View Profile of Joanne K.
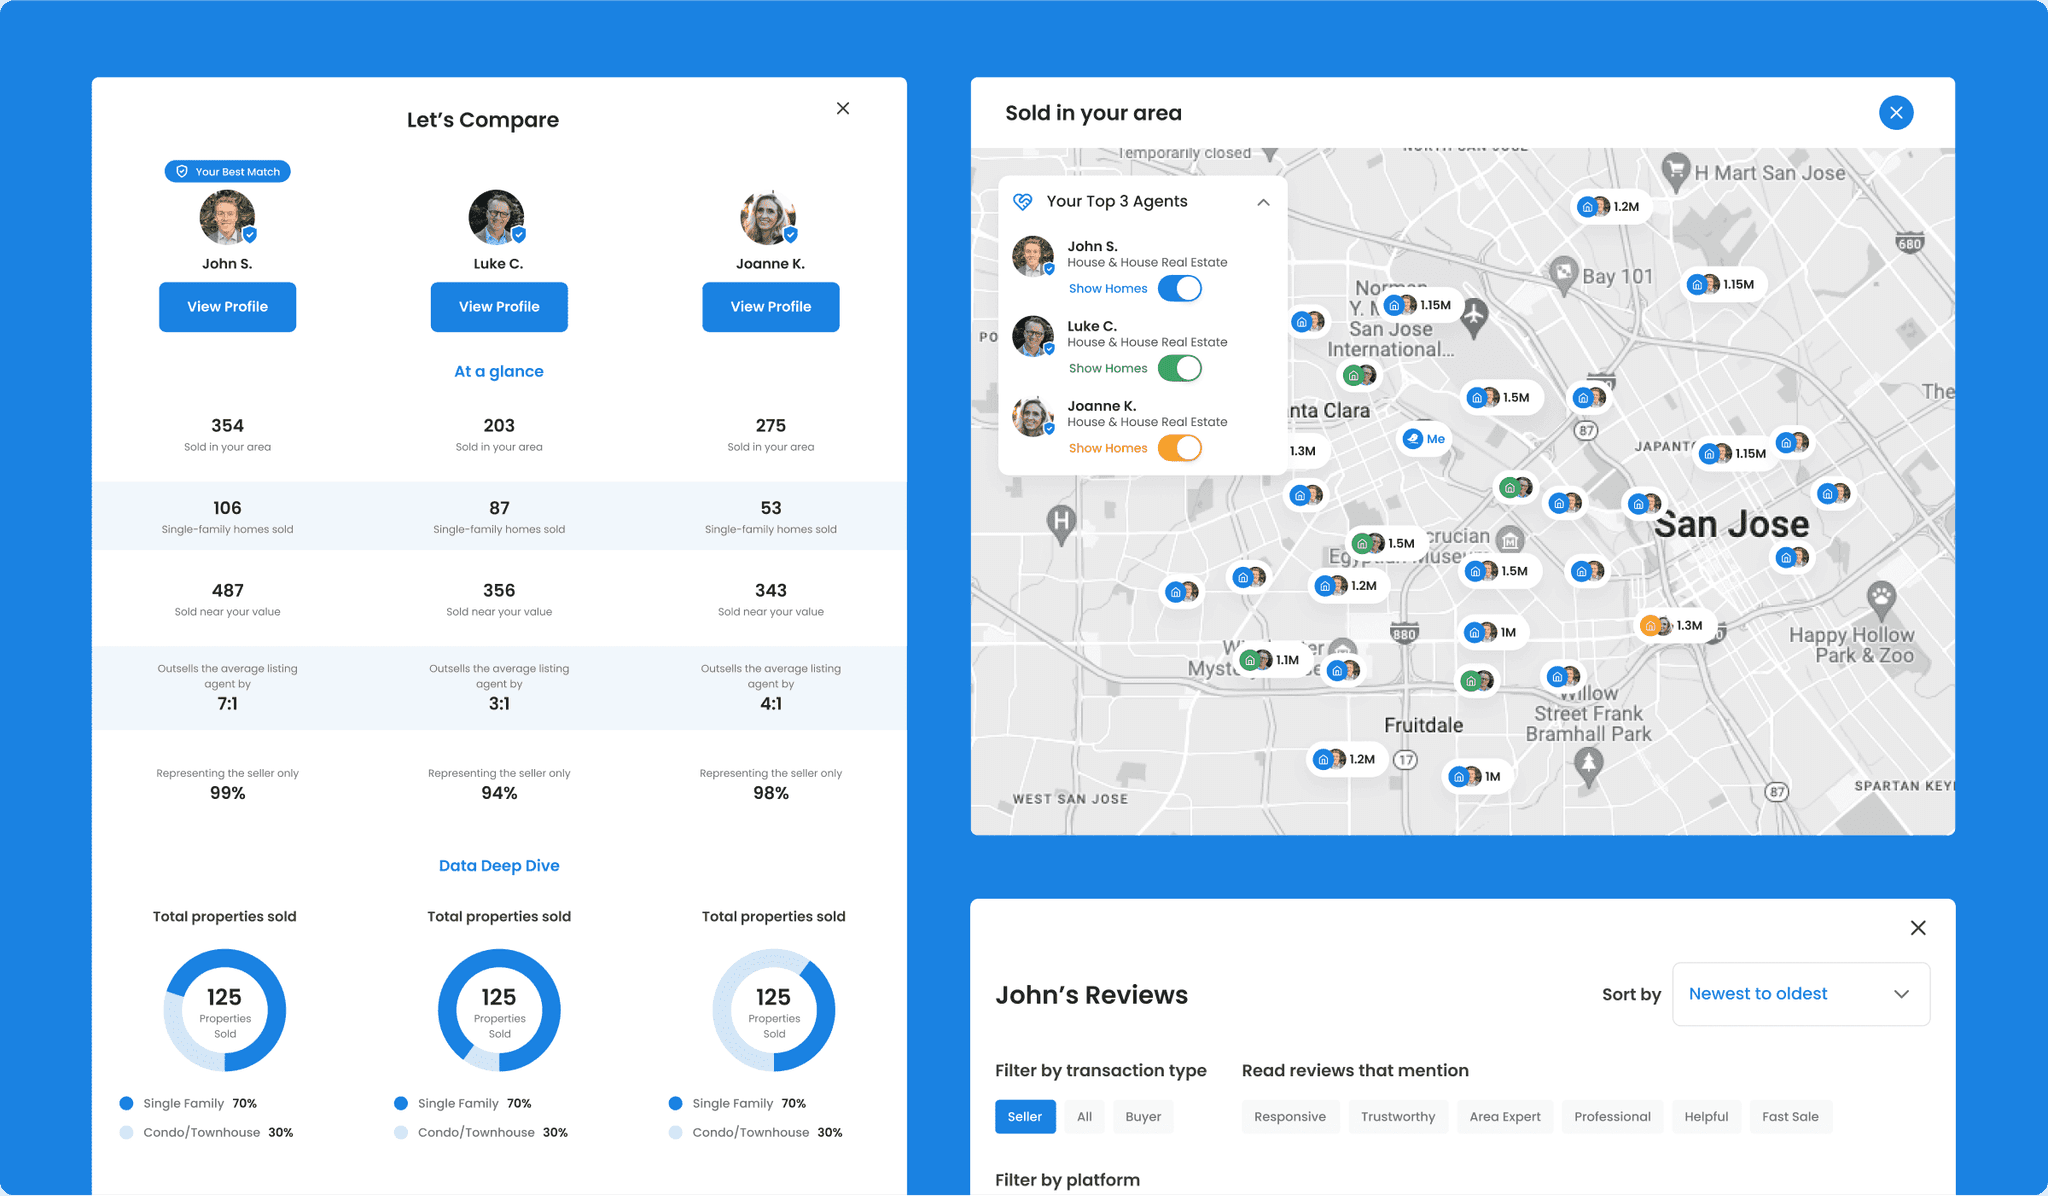The height and width of the screenshot is (1196, 2048). (x=770, y=307)
